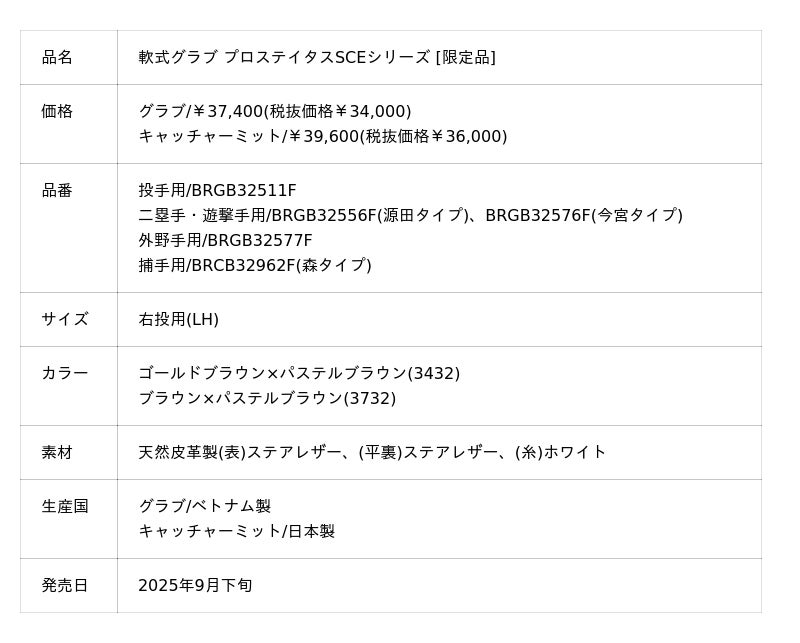The height and width of the screenshot is (643, 800).
Task: Click the サイズ label cell
Action: pos(65,319)
